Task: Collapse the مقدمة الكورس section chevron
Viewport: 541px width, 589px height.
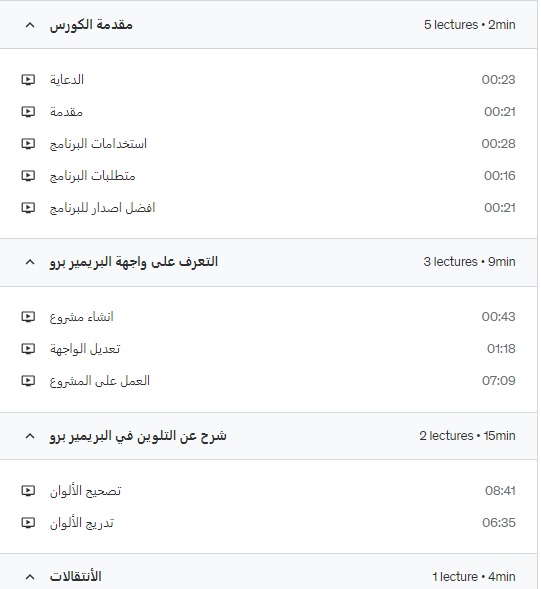Action: 30,25
